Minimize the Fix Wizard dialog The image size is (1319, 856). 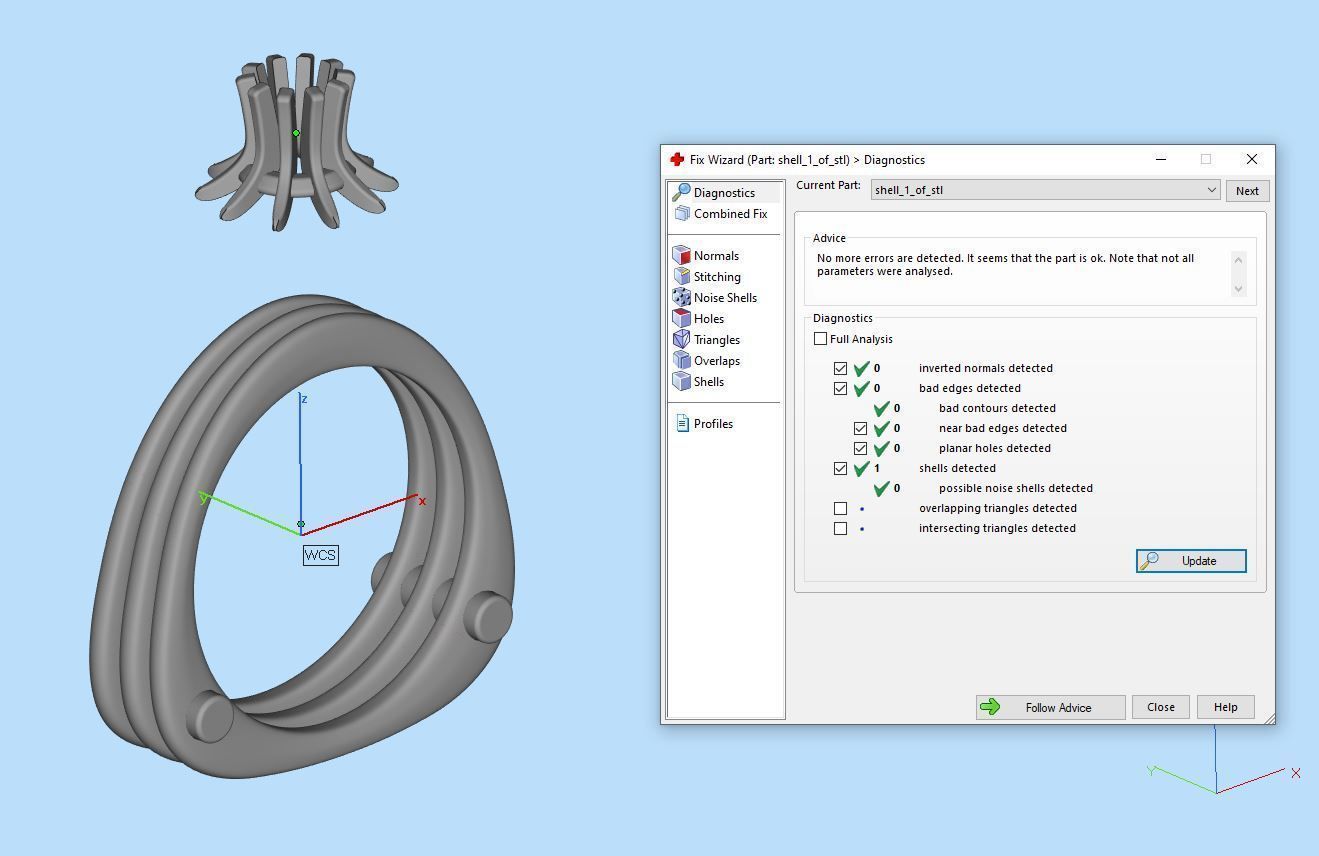(1161, 159)
